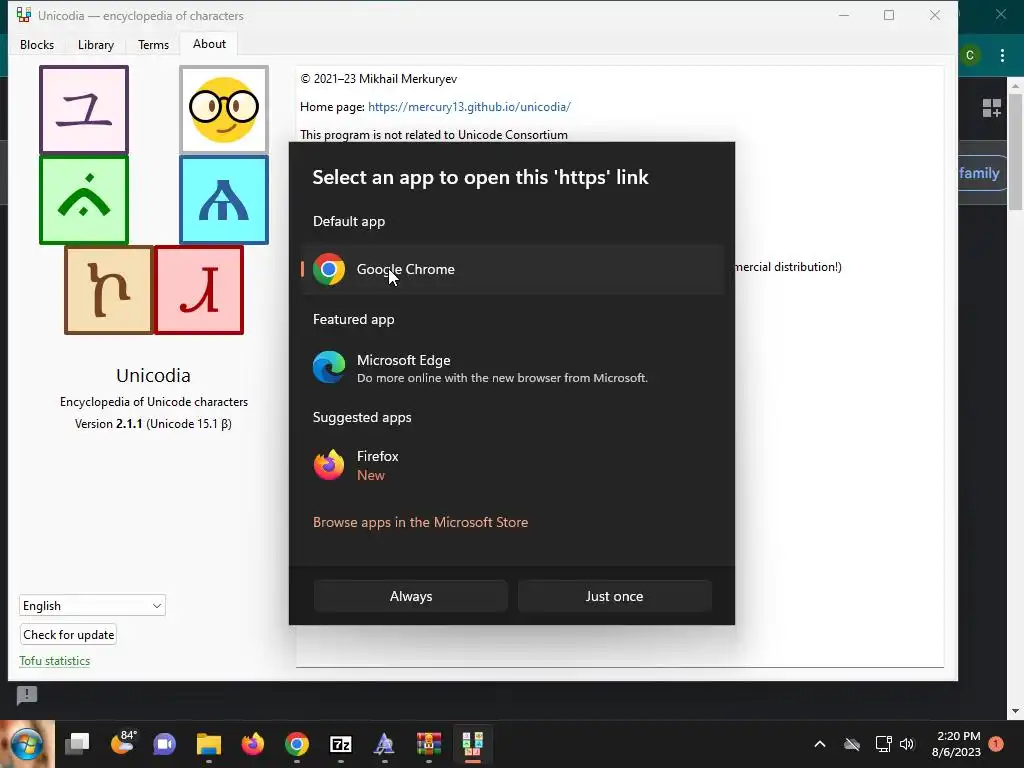Open Task View in the taskbar
The image size is (1024, 768).
(x=77, y=744)
